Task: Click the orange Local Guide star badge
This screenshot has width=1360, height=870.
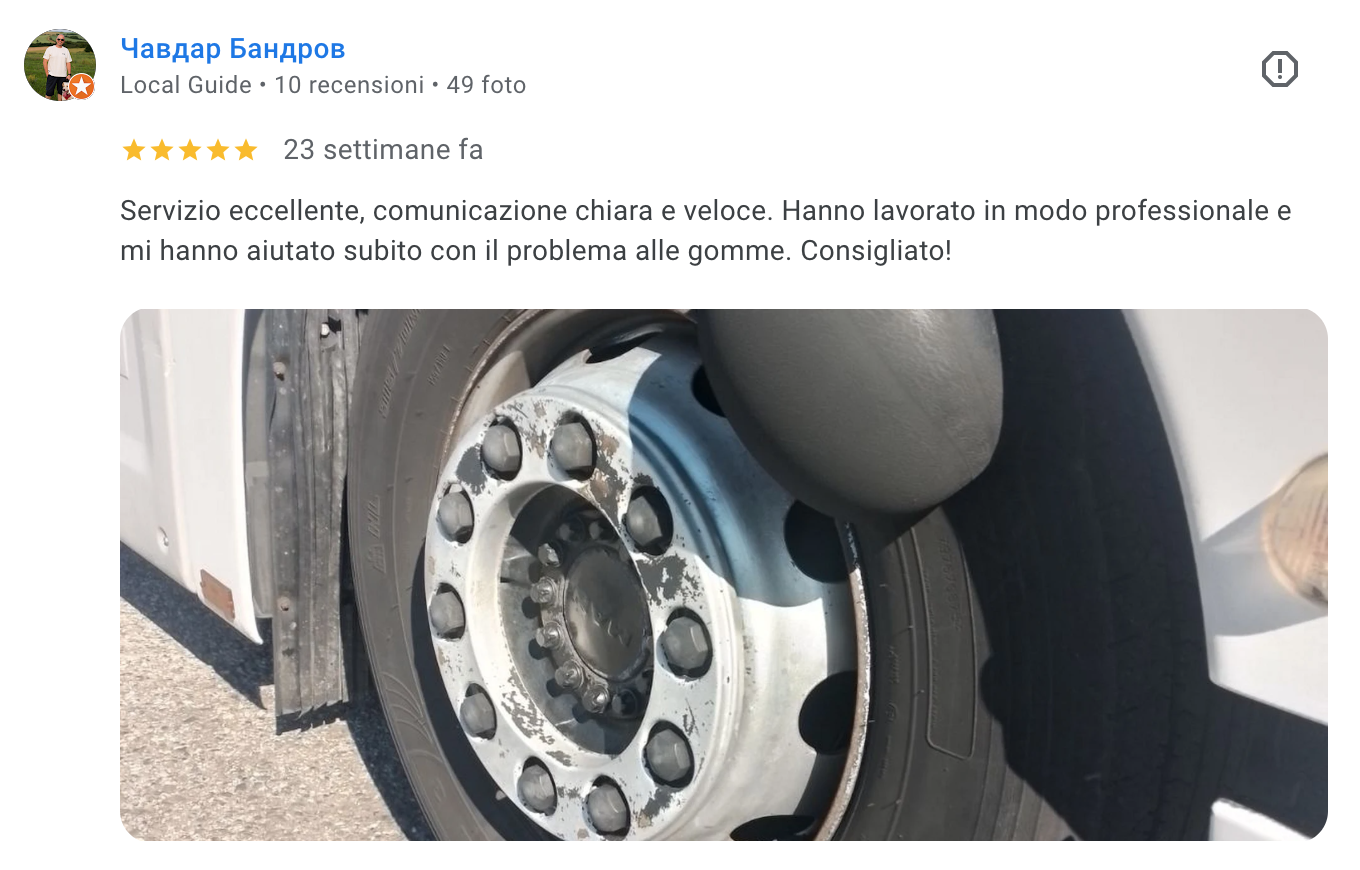Action: pos(82,87)
